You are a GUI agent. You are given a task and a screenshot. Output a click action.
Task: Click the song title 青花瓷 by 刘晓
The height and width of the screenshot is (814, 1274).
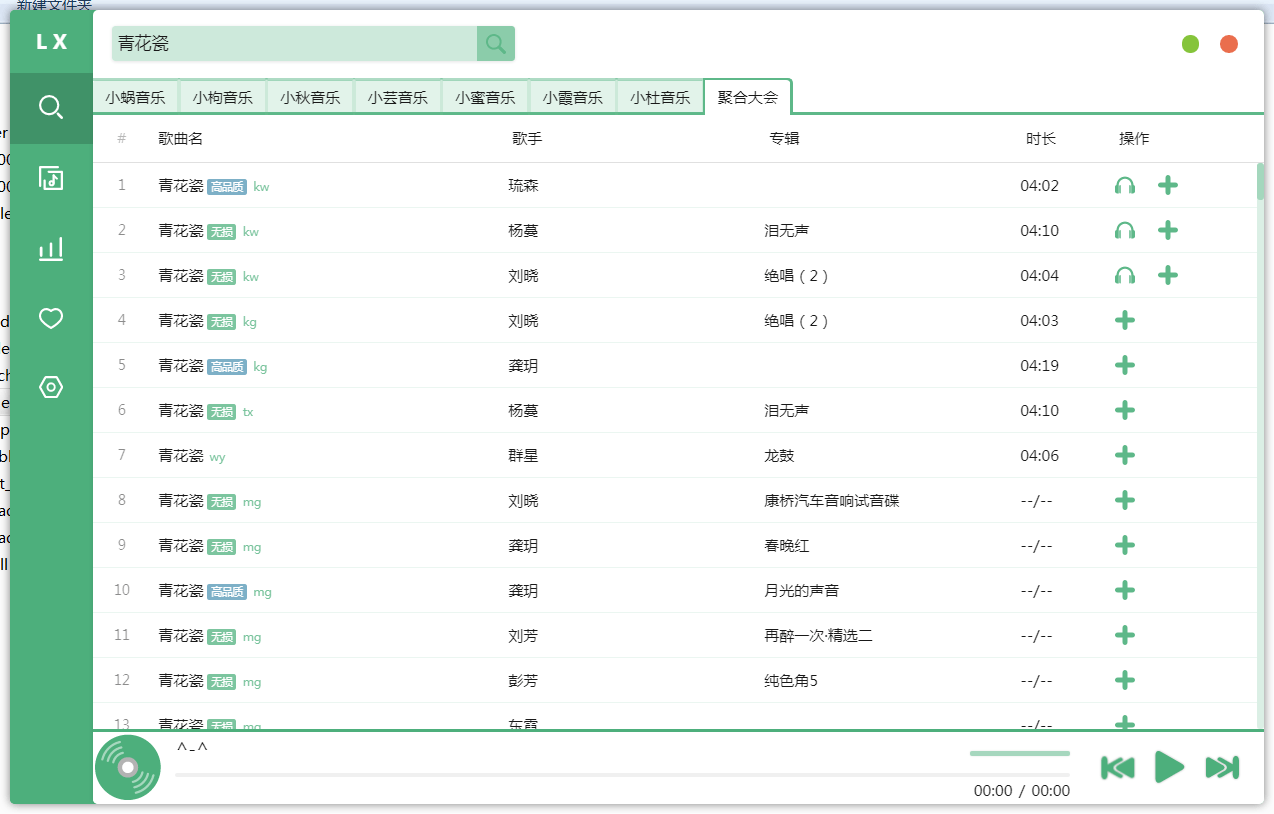point(180,275)
